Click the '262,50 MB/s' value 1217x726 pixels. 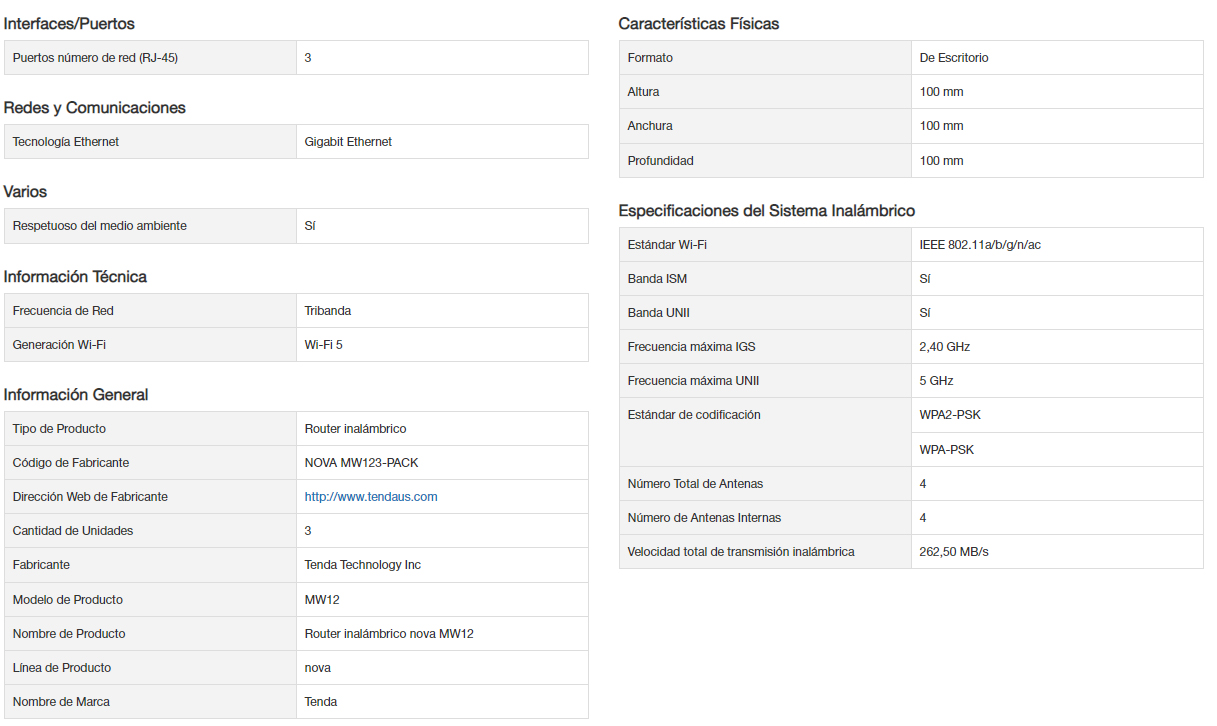(x=954, y=552)
